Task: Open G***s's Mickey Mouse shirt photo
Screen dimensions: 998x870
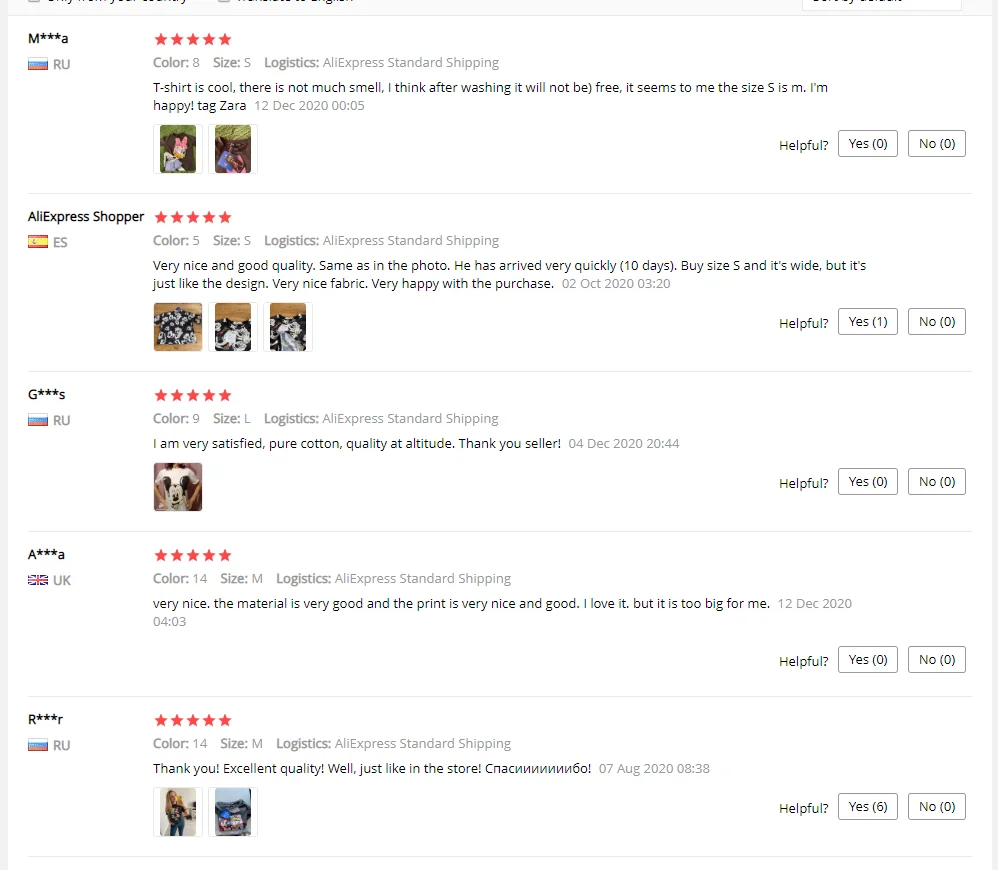Action: [x=178, y=487]
